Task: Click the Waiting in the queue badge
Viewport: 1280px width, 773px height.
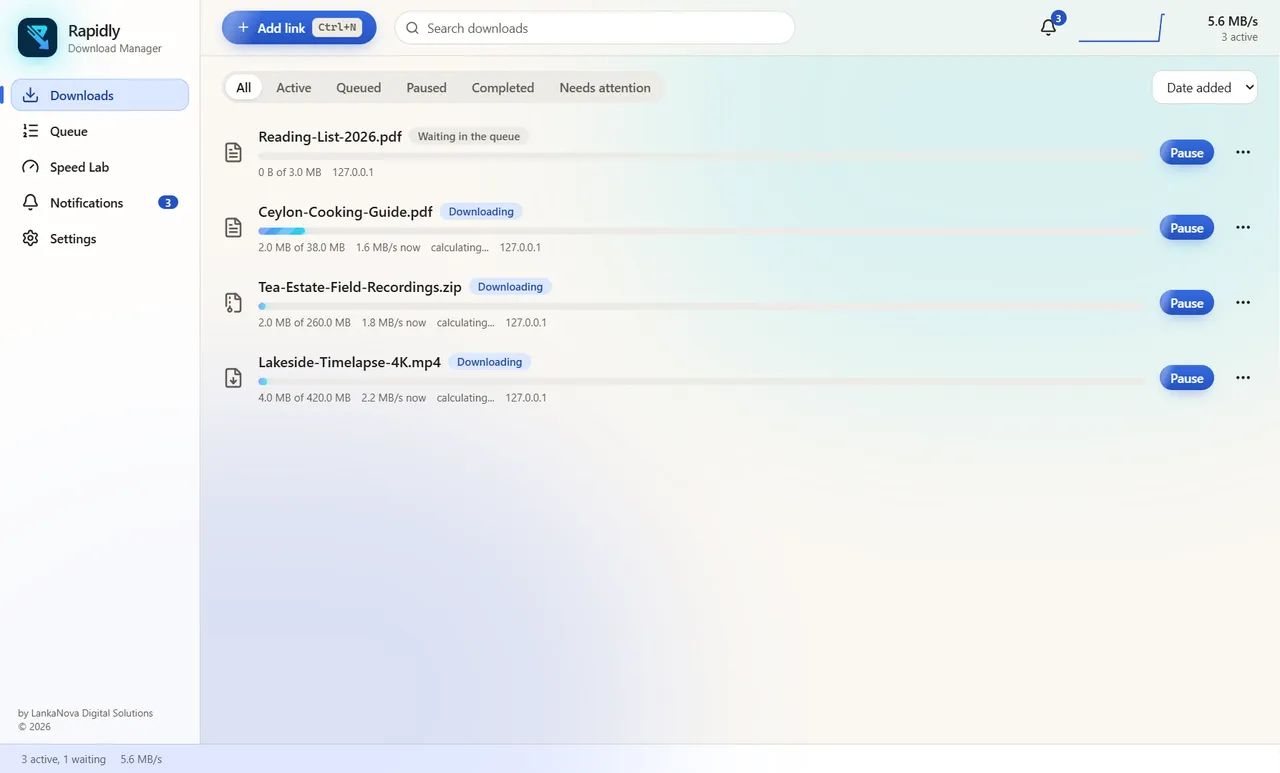Action: click(x=469, y=136)
